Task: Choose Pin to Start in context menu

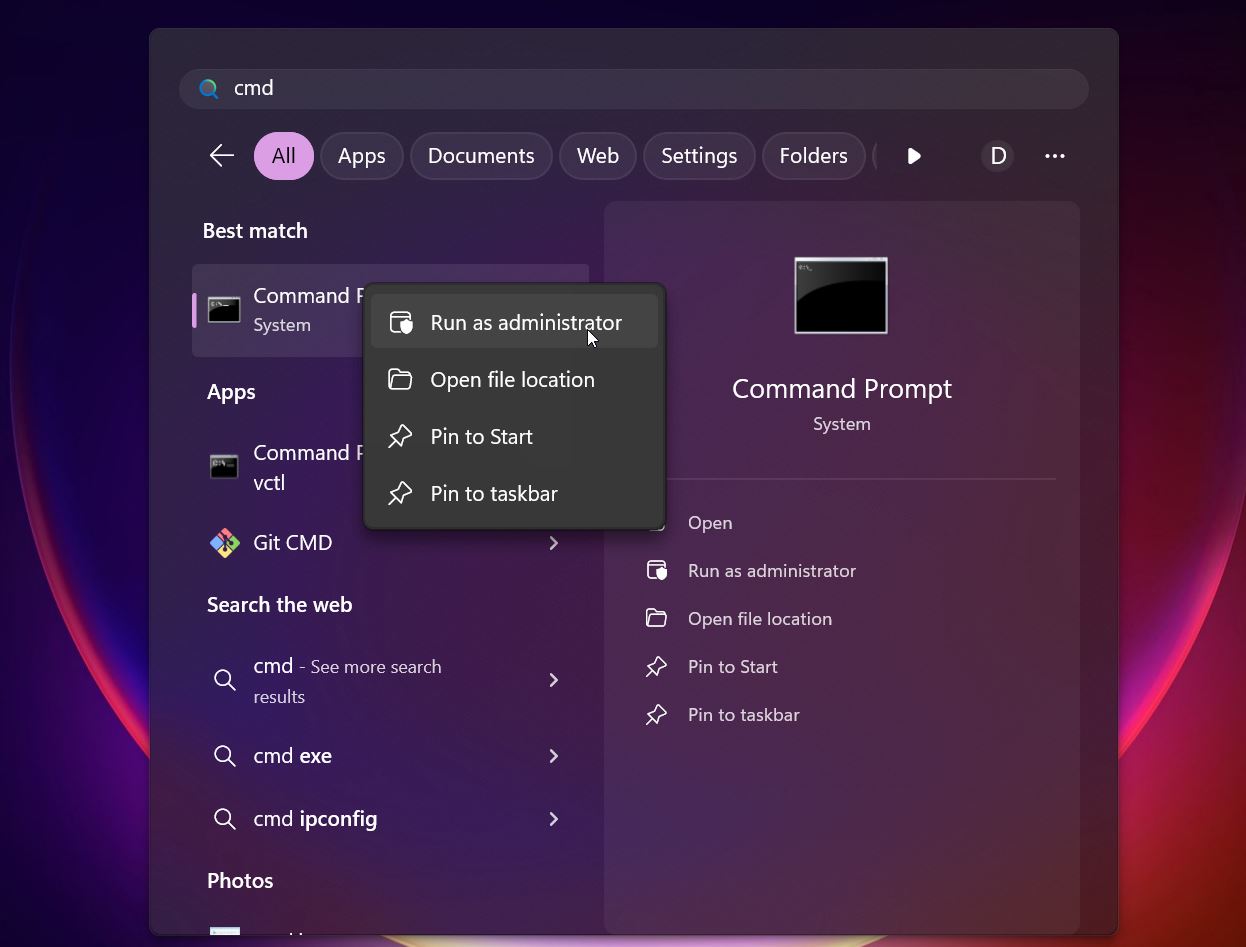Action: pyautogui.click(x=514, y=436)
